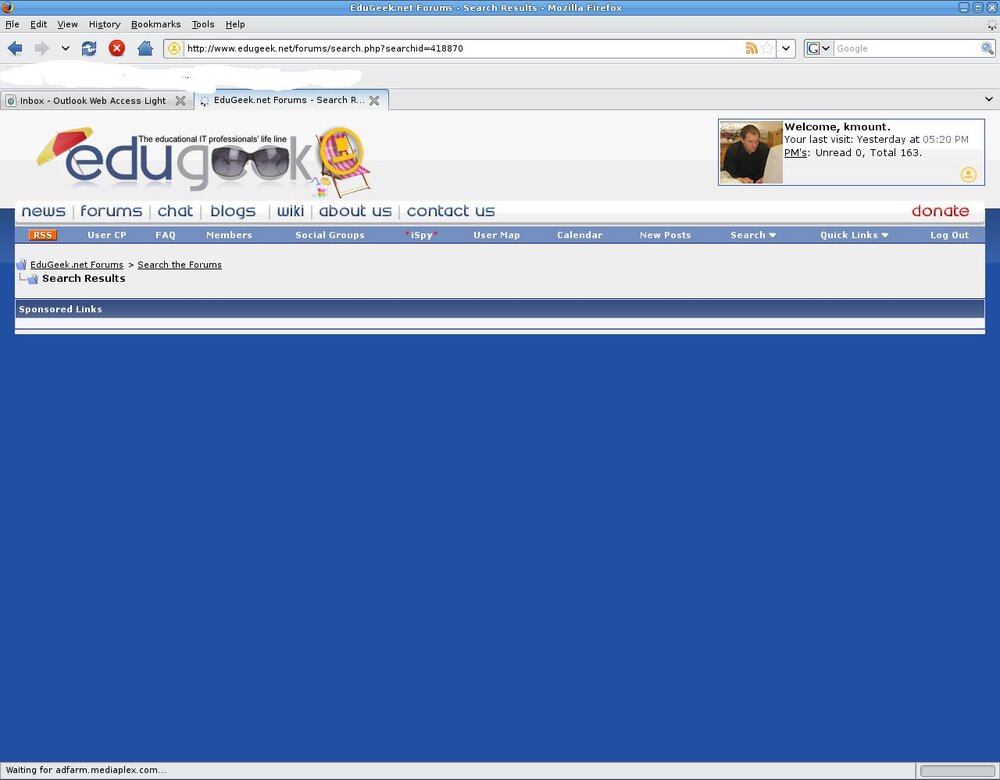The image size is (1000, 780).
Task: Open the chat section
Action: coord(175,211)
